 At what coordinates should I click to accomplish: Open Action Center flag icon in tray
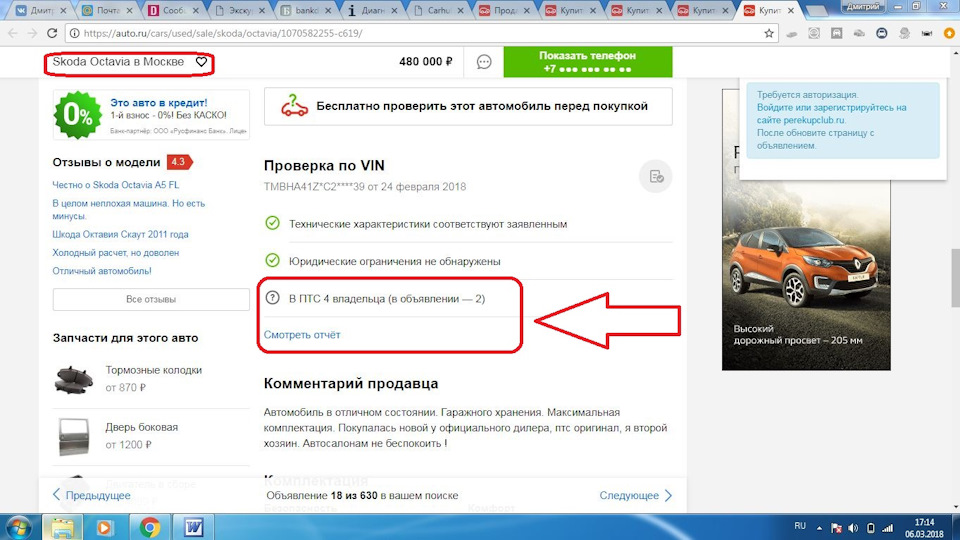836,528
